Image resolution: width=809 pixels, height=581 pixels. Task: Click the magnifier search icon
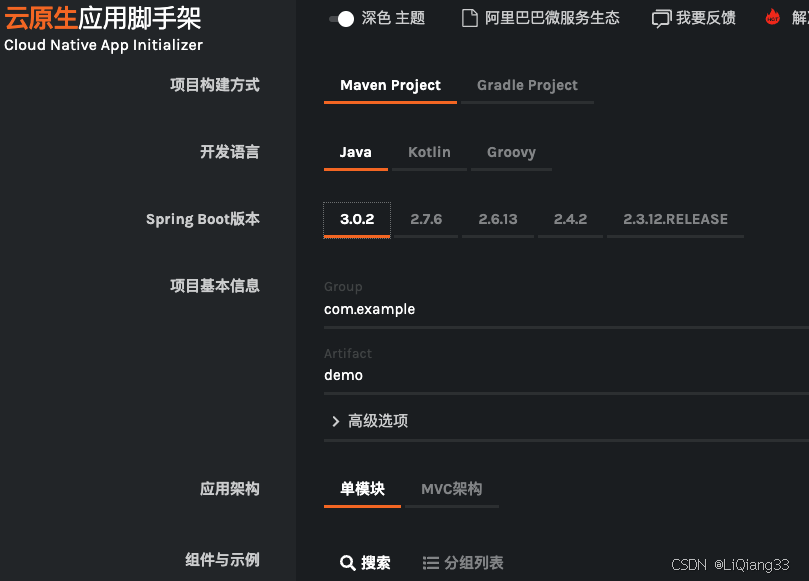pos(348,562)
